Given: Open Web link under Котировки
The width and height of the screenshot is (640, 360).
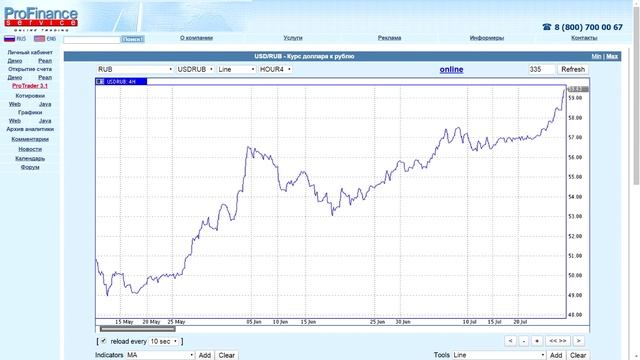Looking at the screenshot, I should [15, 104].
